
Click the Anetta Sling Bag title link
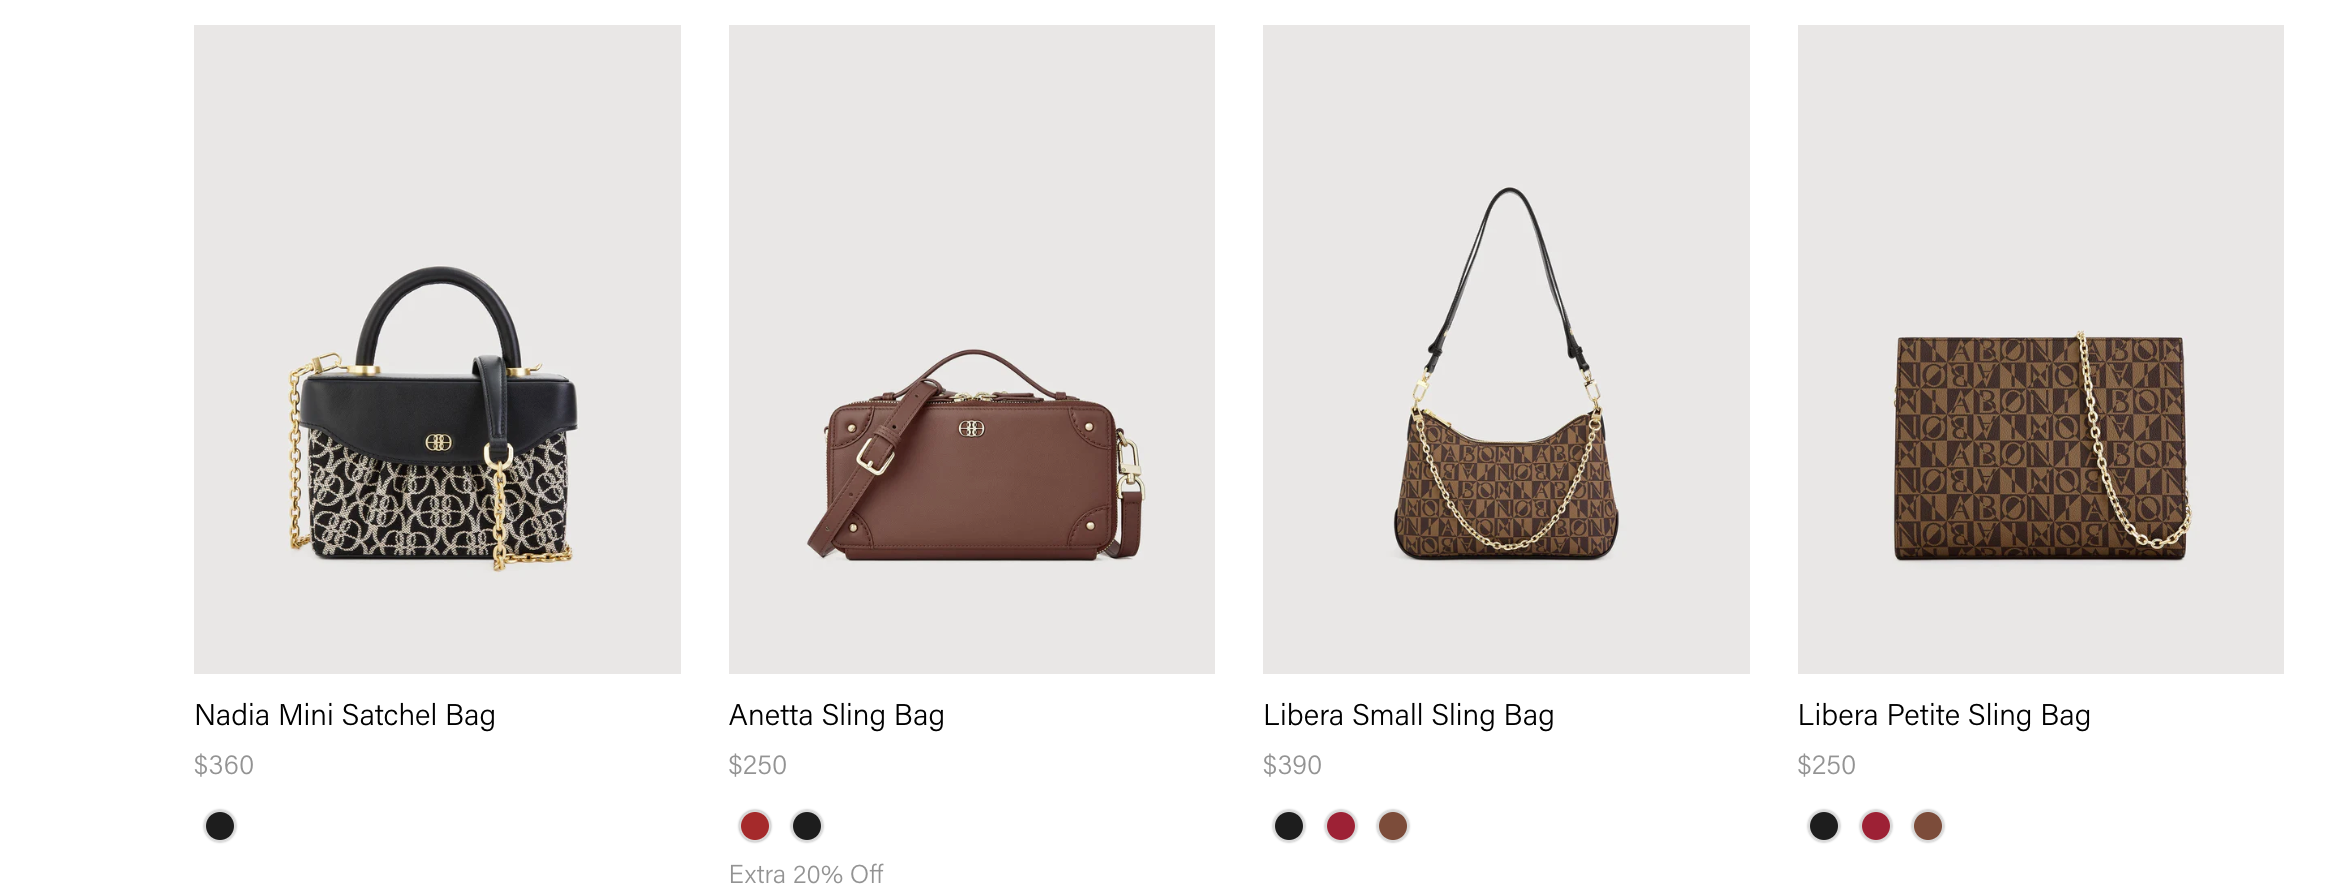[x=837, y=716]
